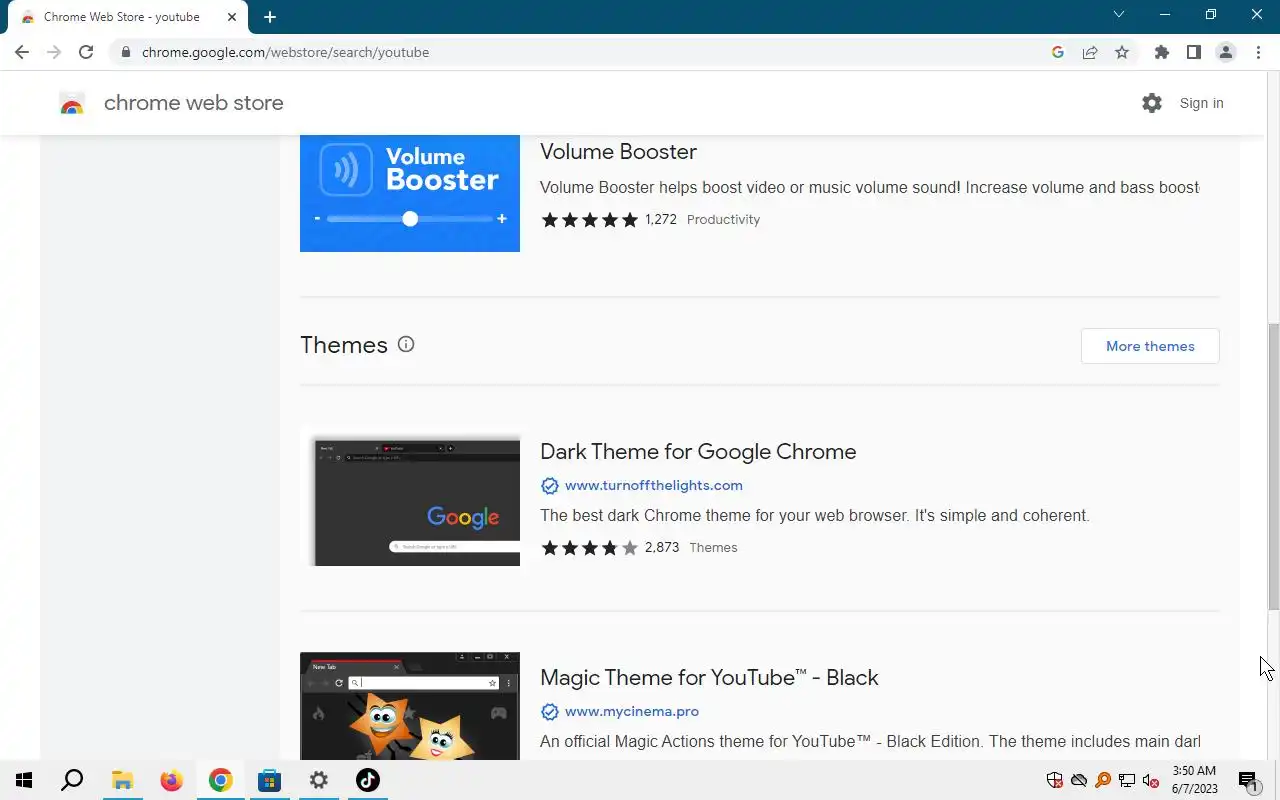Open the Volume Booster thumbnail

click(410, 193)
